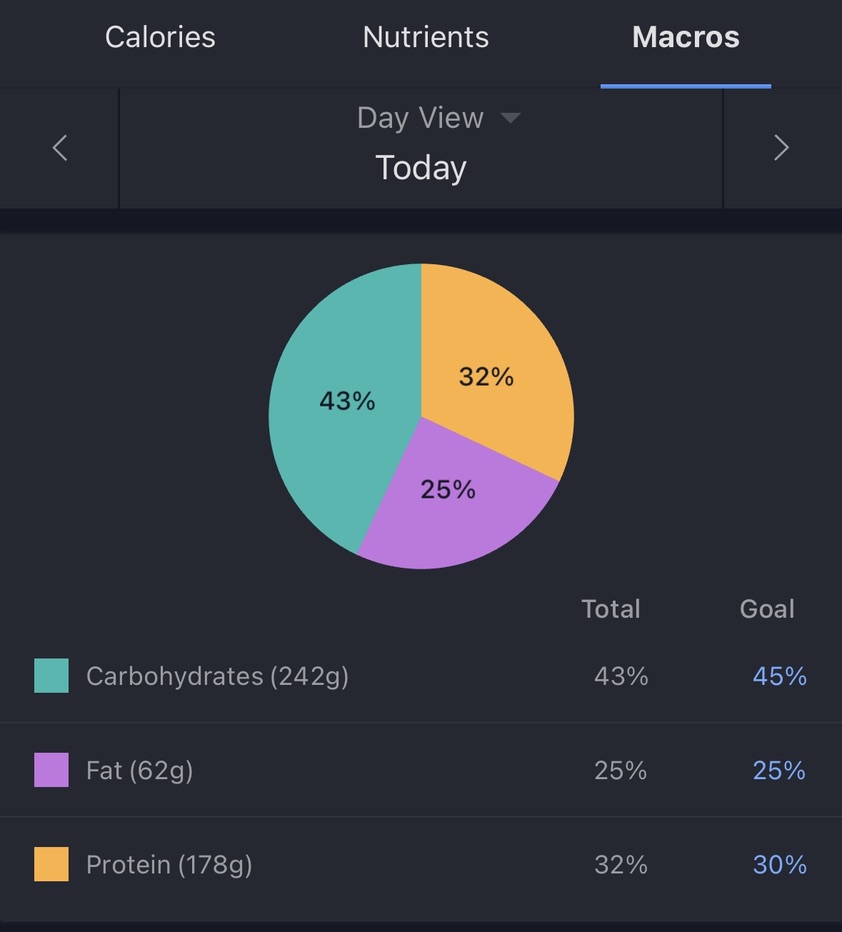The height and width of the screenshot is (932, 842).
Task: Tap the Protein 30% goal value
Action: click(x=780, y=864)
